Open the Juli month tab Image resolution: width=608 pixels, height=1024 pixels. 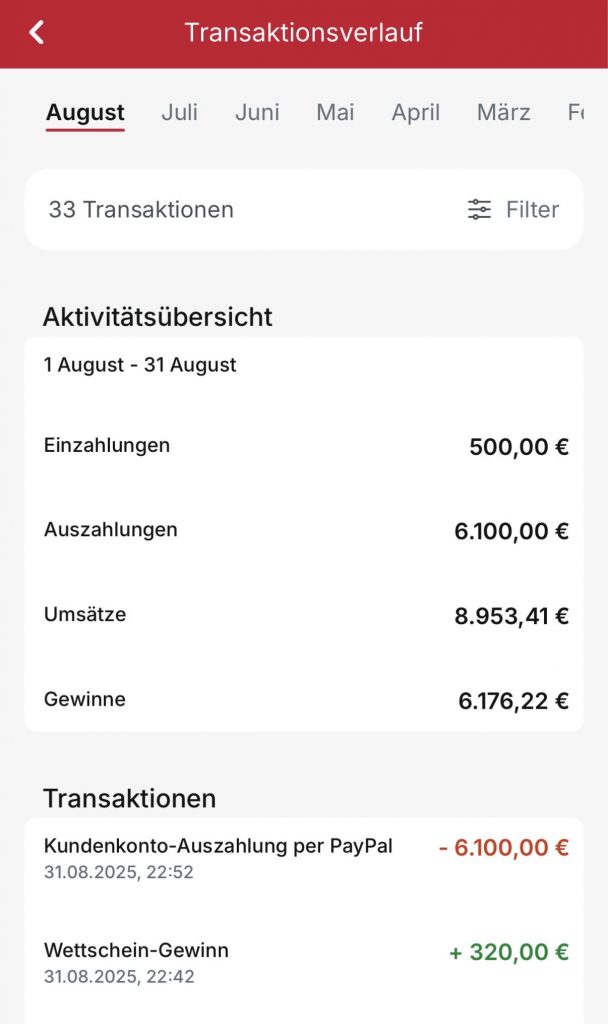[x=179, y=113]
